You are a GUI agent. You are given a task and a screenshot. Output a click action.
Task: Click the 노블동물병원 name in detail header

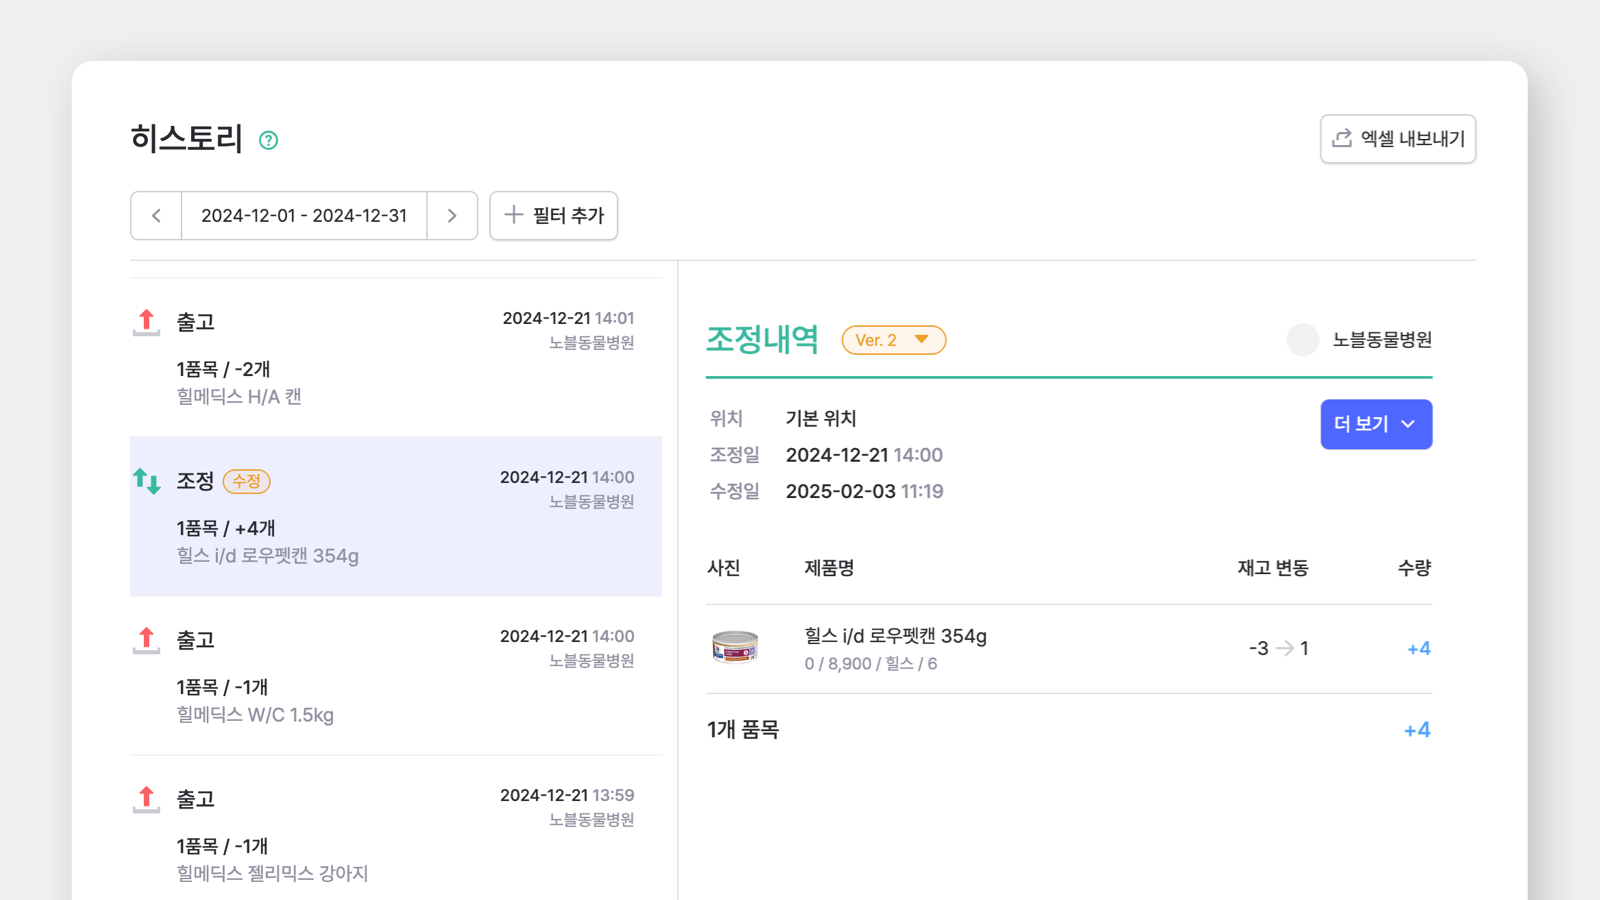coord(1382,340)
